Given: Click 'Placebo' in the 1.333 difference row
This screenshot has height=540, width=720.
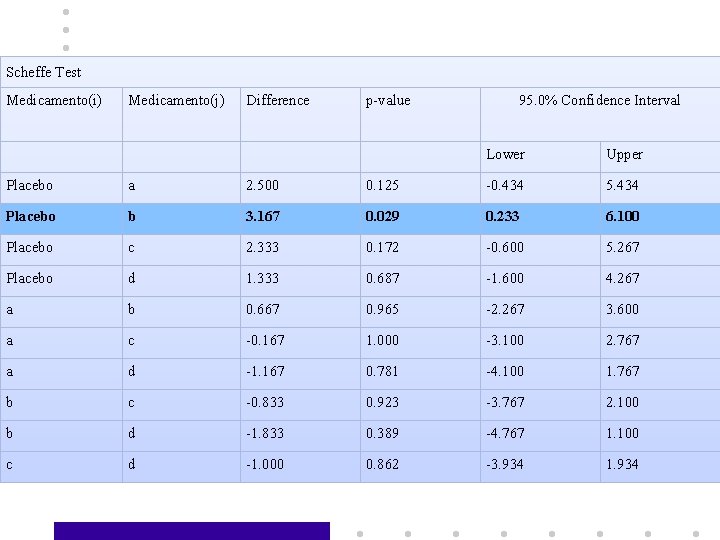Looking at the screenshot, I should point(29,278).
